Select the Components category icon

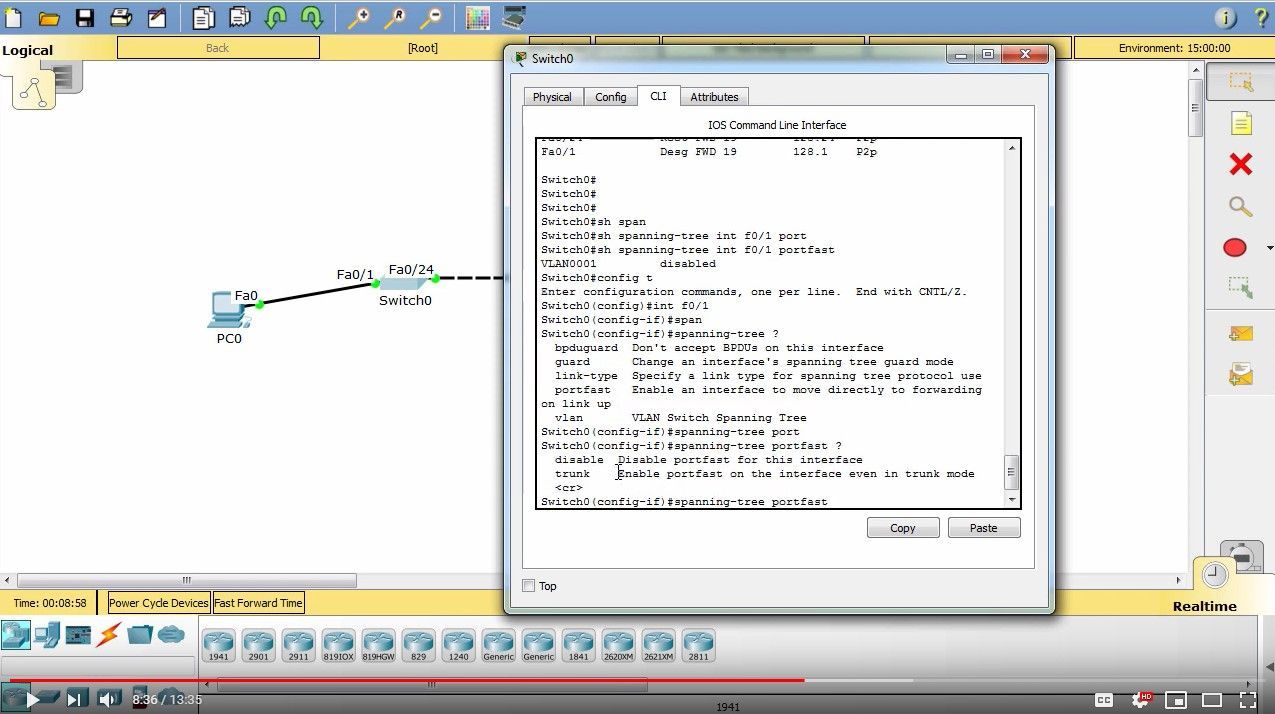coord(78,634)
